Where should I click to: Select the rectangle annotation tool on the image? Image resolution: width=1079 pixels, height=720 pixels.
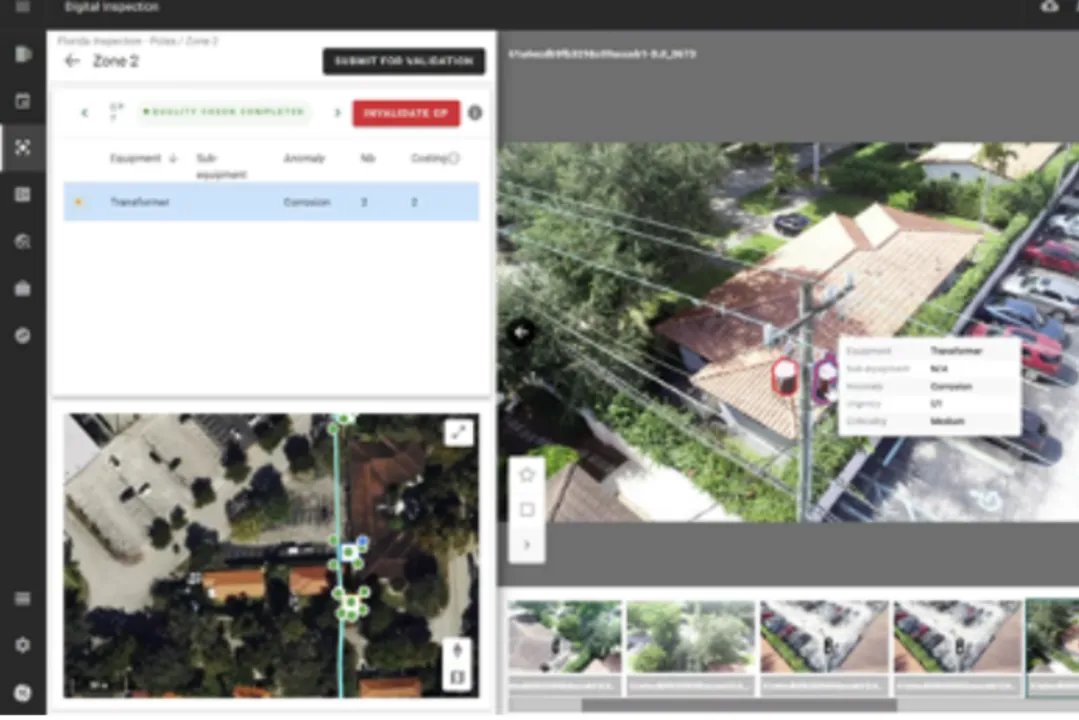(527, 509)
